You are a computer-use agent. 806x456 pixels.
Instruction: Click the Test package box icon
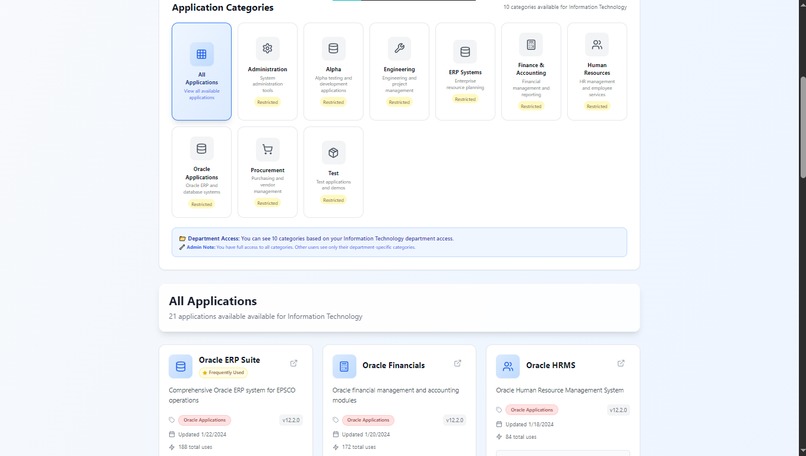[333, 153]
